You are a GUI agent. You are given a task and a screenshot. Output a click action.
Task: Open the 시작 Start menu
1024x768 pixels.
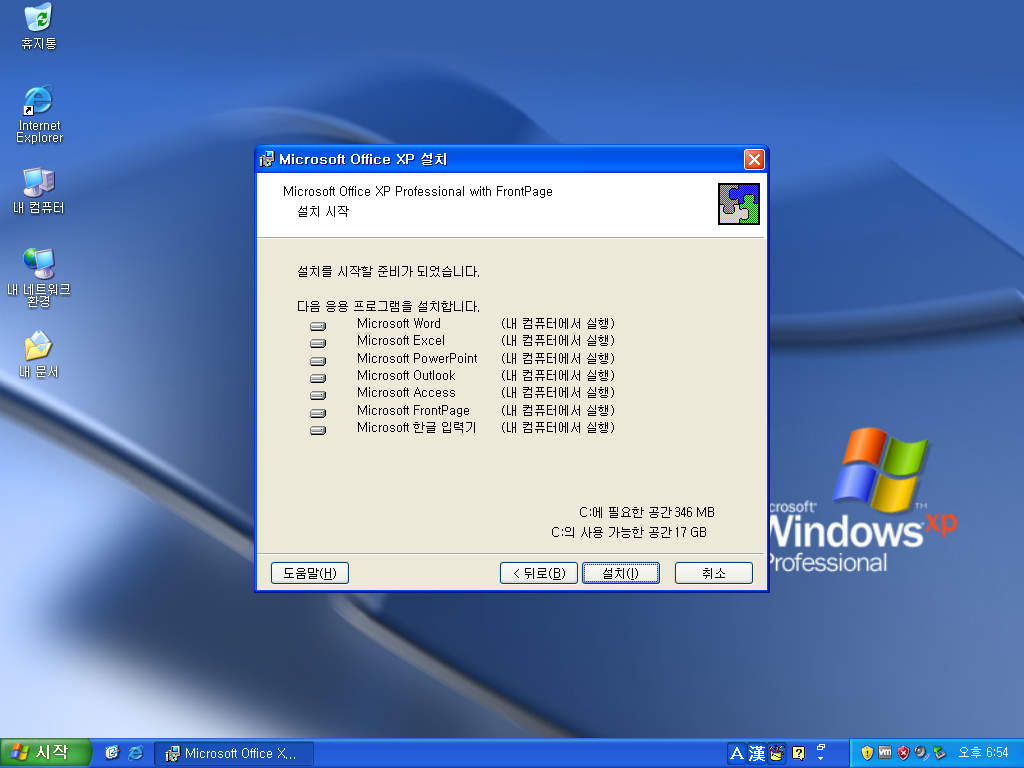(x=44, y=753)
